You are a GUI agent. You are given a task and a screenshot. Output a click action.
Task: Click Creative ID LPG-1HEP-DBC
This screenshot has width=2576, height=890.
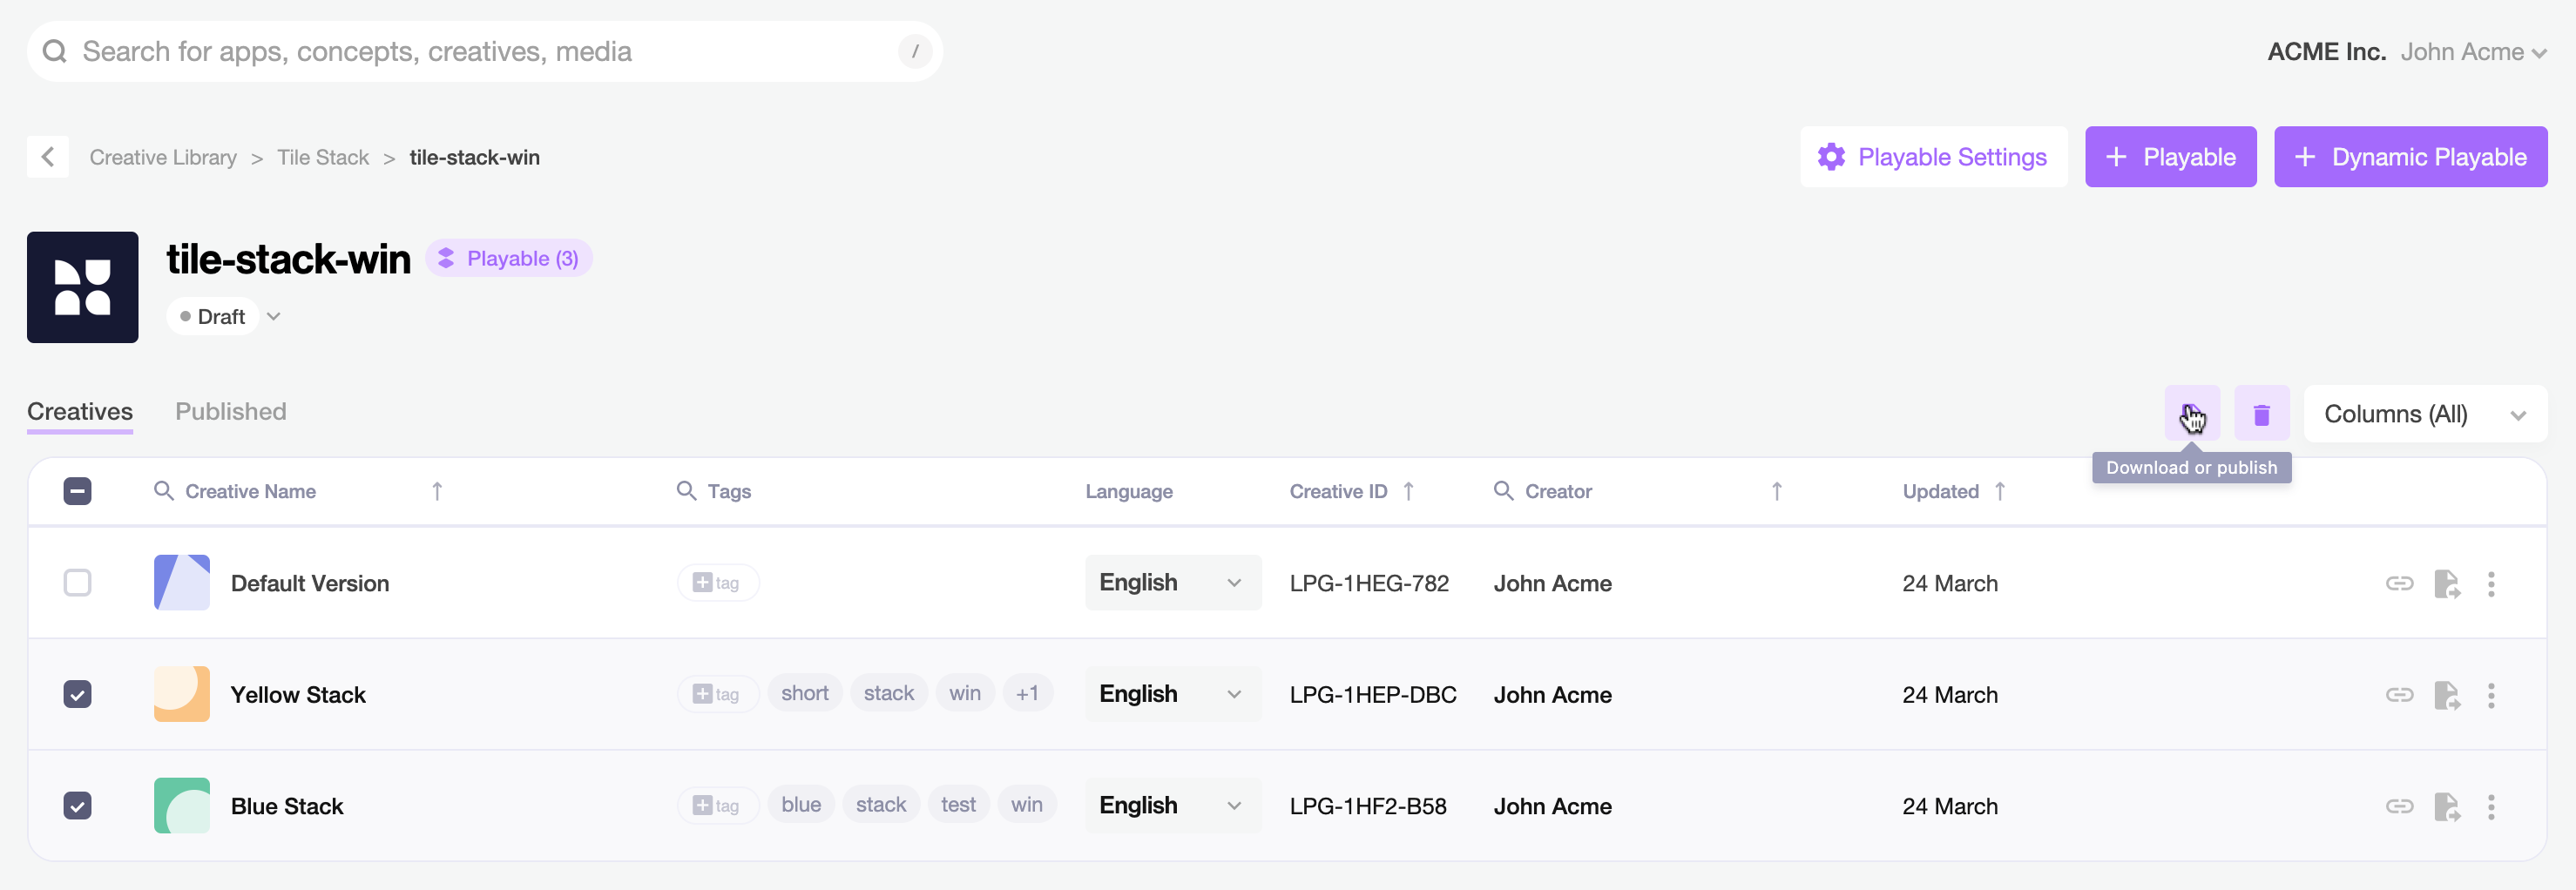1373,695
